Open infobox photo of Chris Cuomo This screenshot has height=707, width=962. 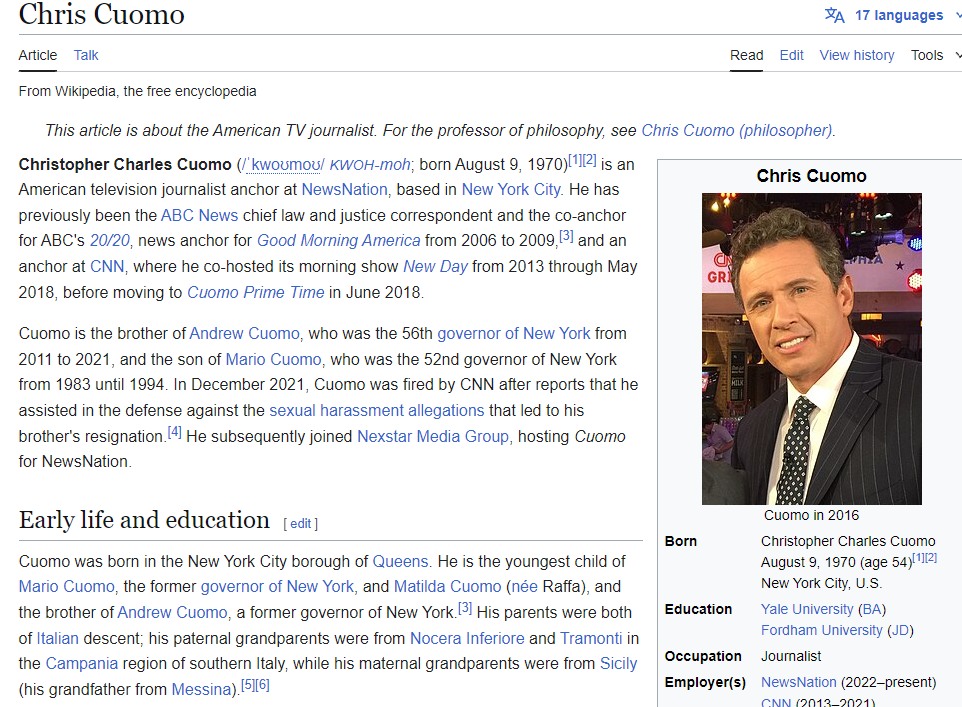click(x=812, y=349)
